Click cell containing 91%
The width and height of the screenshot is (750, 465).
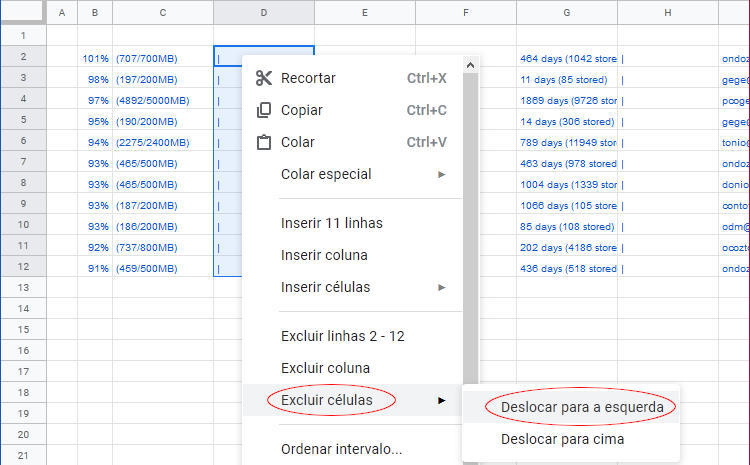tap(95, 268)
